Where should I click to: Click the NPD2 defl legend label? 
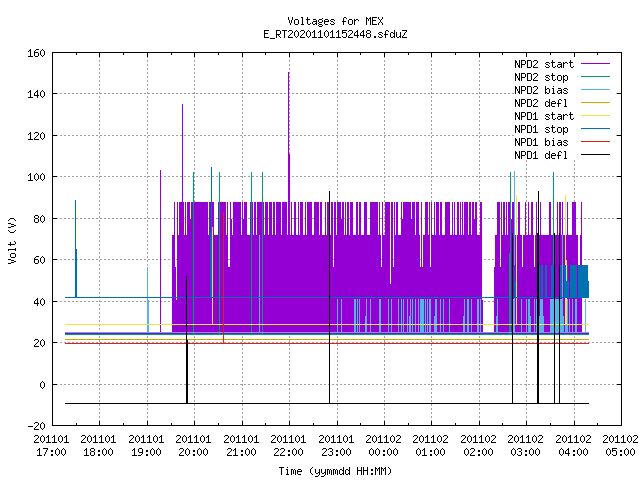(x=541, y=103)
